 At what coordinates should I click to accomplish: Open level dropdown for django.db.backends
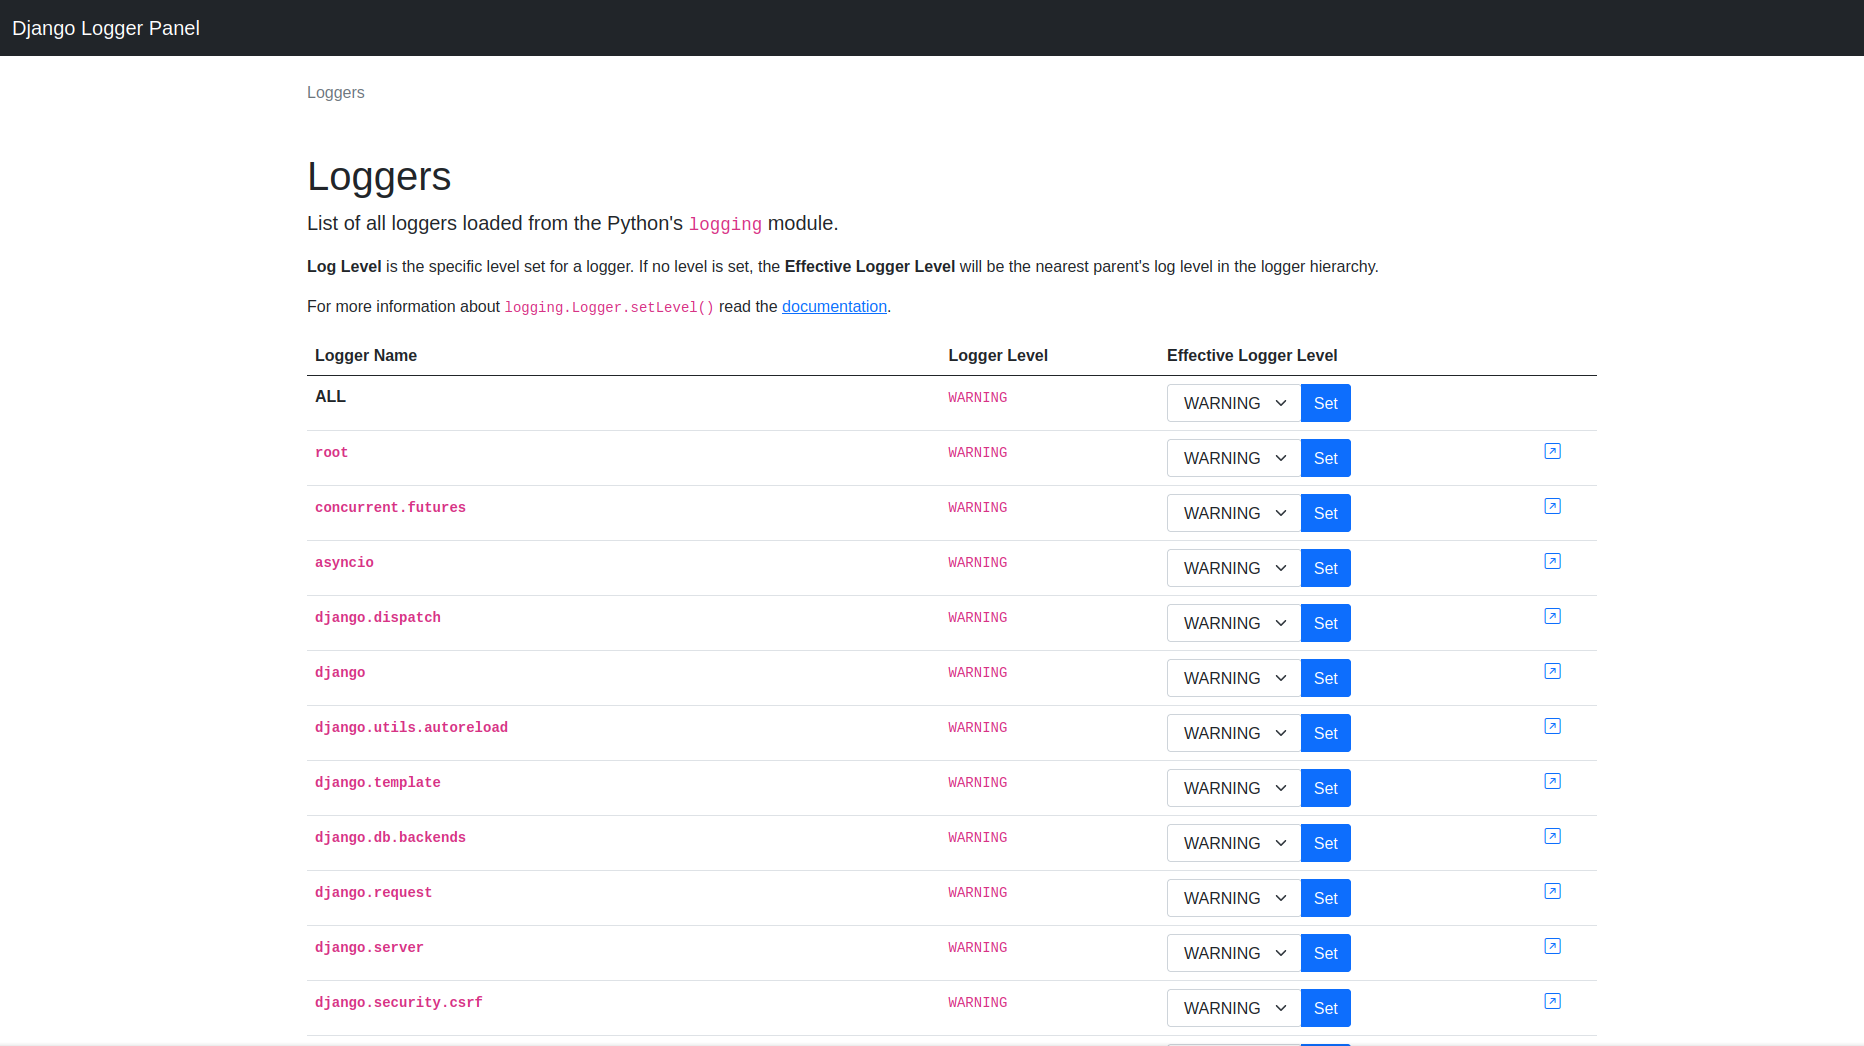coord(1234,843)
